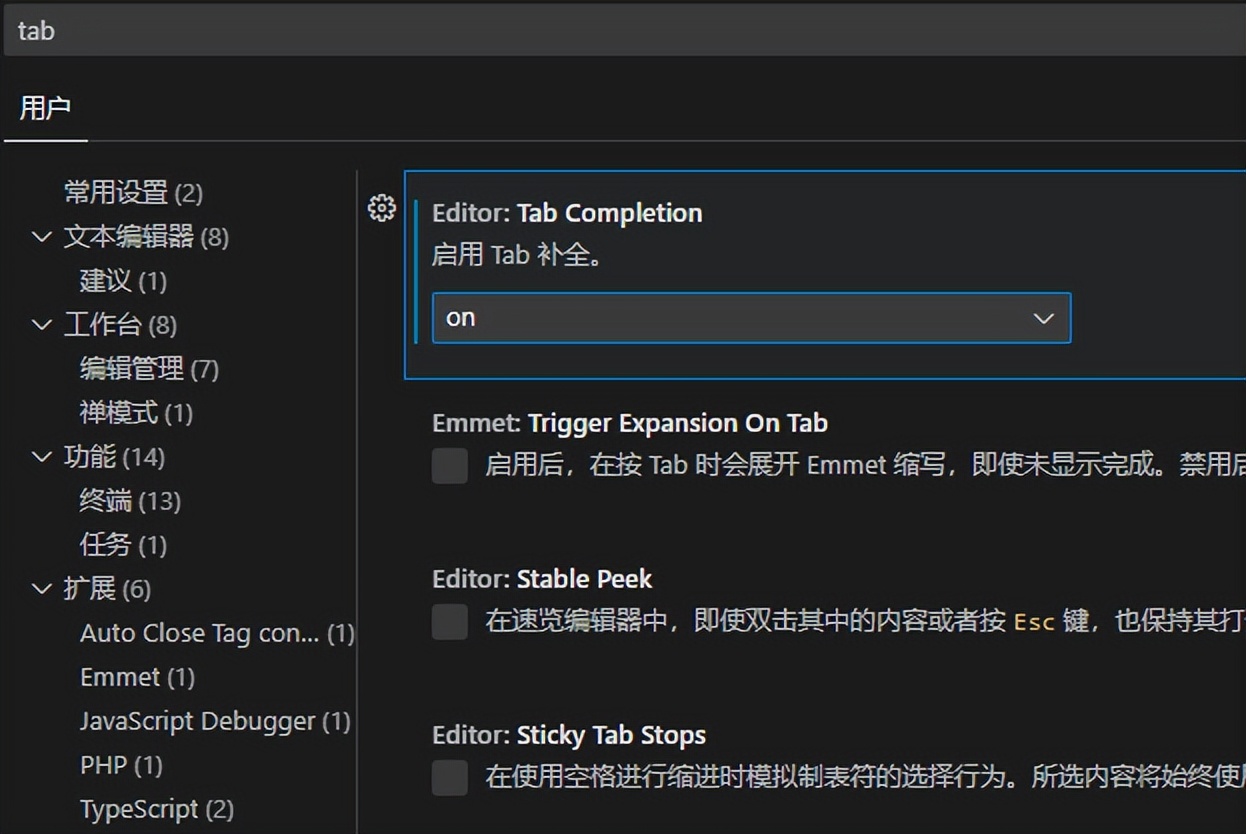Enable Emmet: Trigger Expansion On Tab
Screen dimensions: 1246x834
pyautogui.click(x=449, y=465)
